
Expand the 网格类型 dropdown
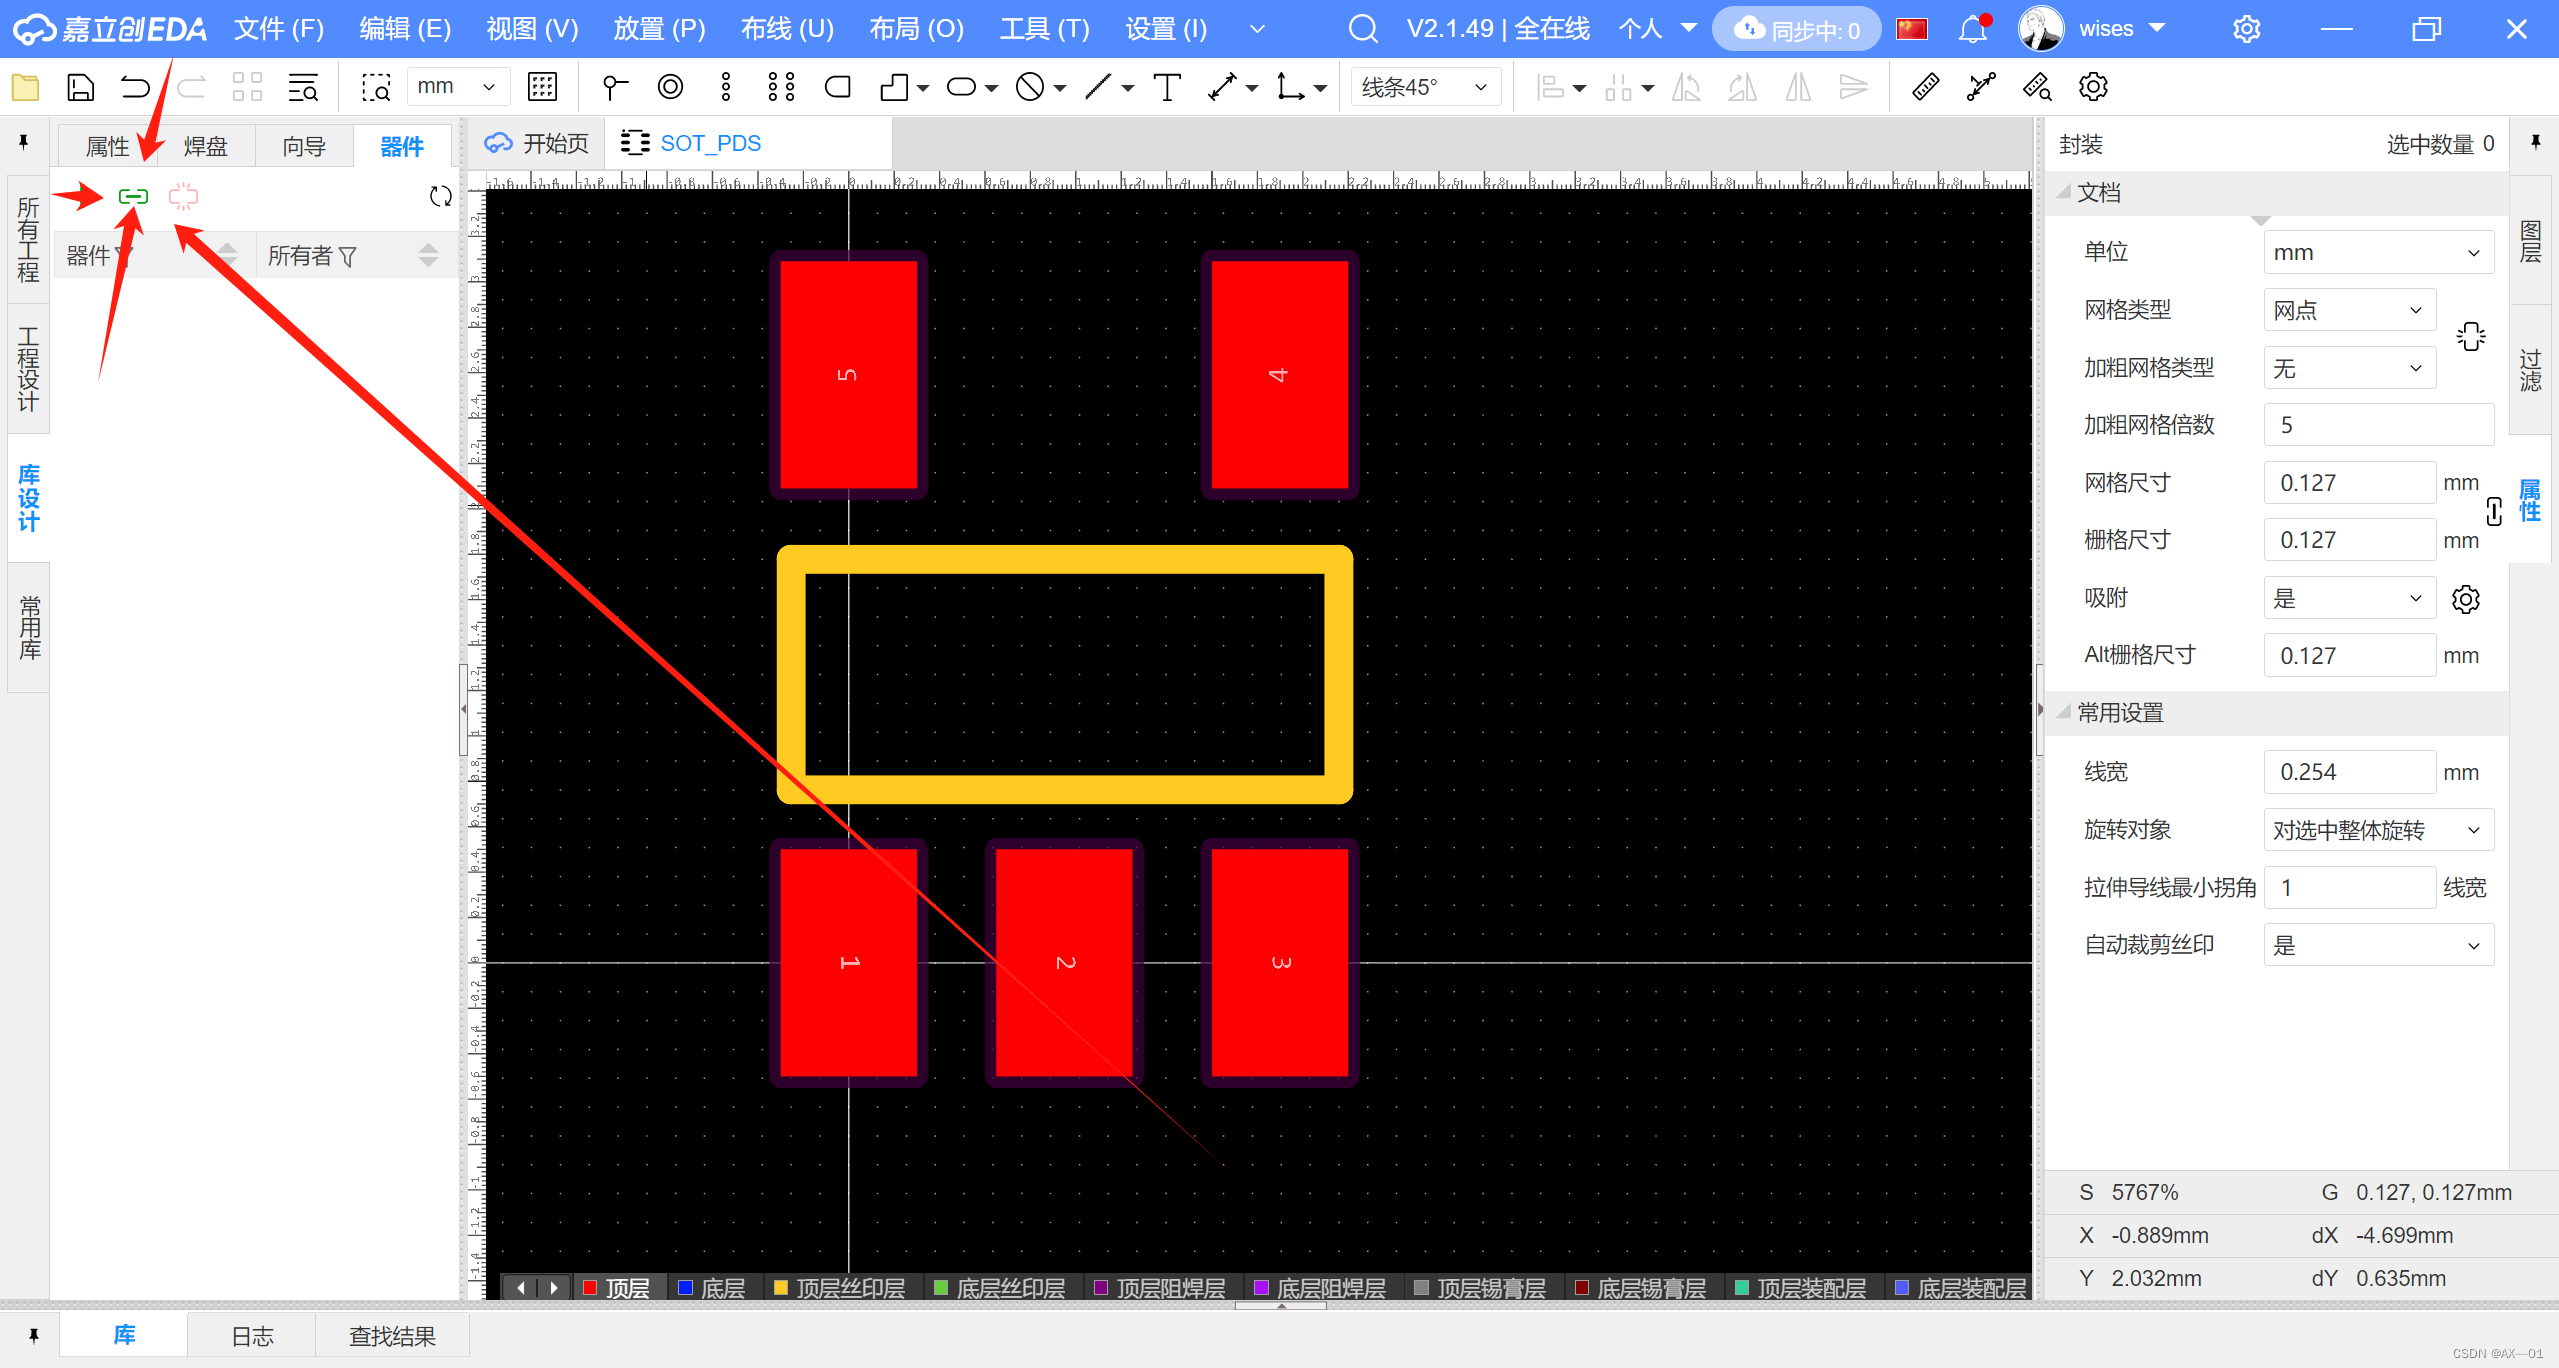2348,310
